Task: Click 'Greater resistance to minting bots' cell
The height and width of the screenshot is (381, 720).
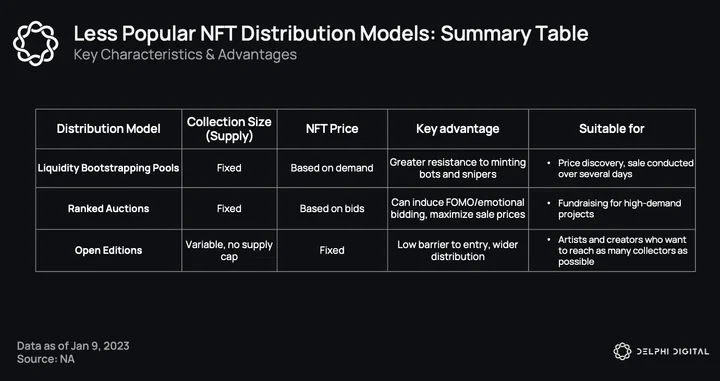Action: point(458,168)
